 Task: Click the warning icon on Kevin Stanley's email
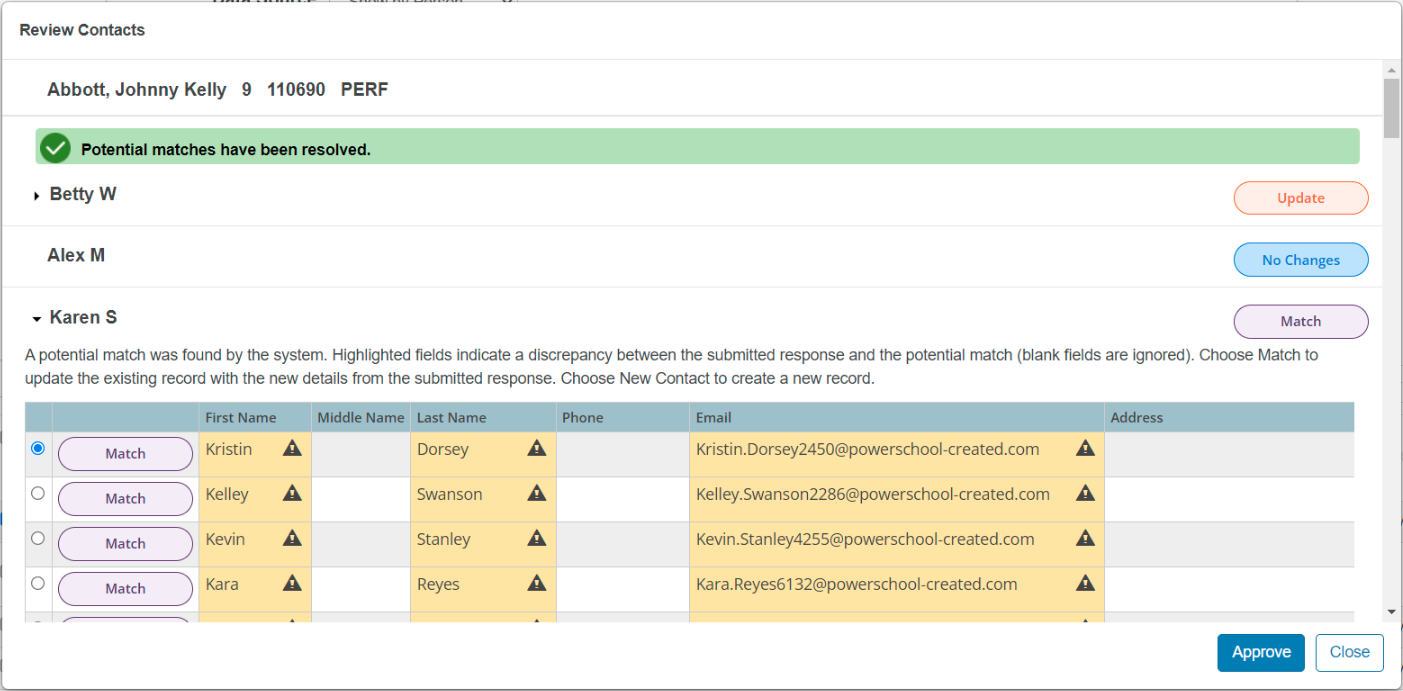1085,538
